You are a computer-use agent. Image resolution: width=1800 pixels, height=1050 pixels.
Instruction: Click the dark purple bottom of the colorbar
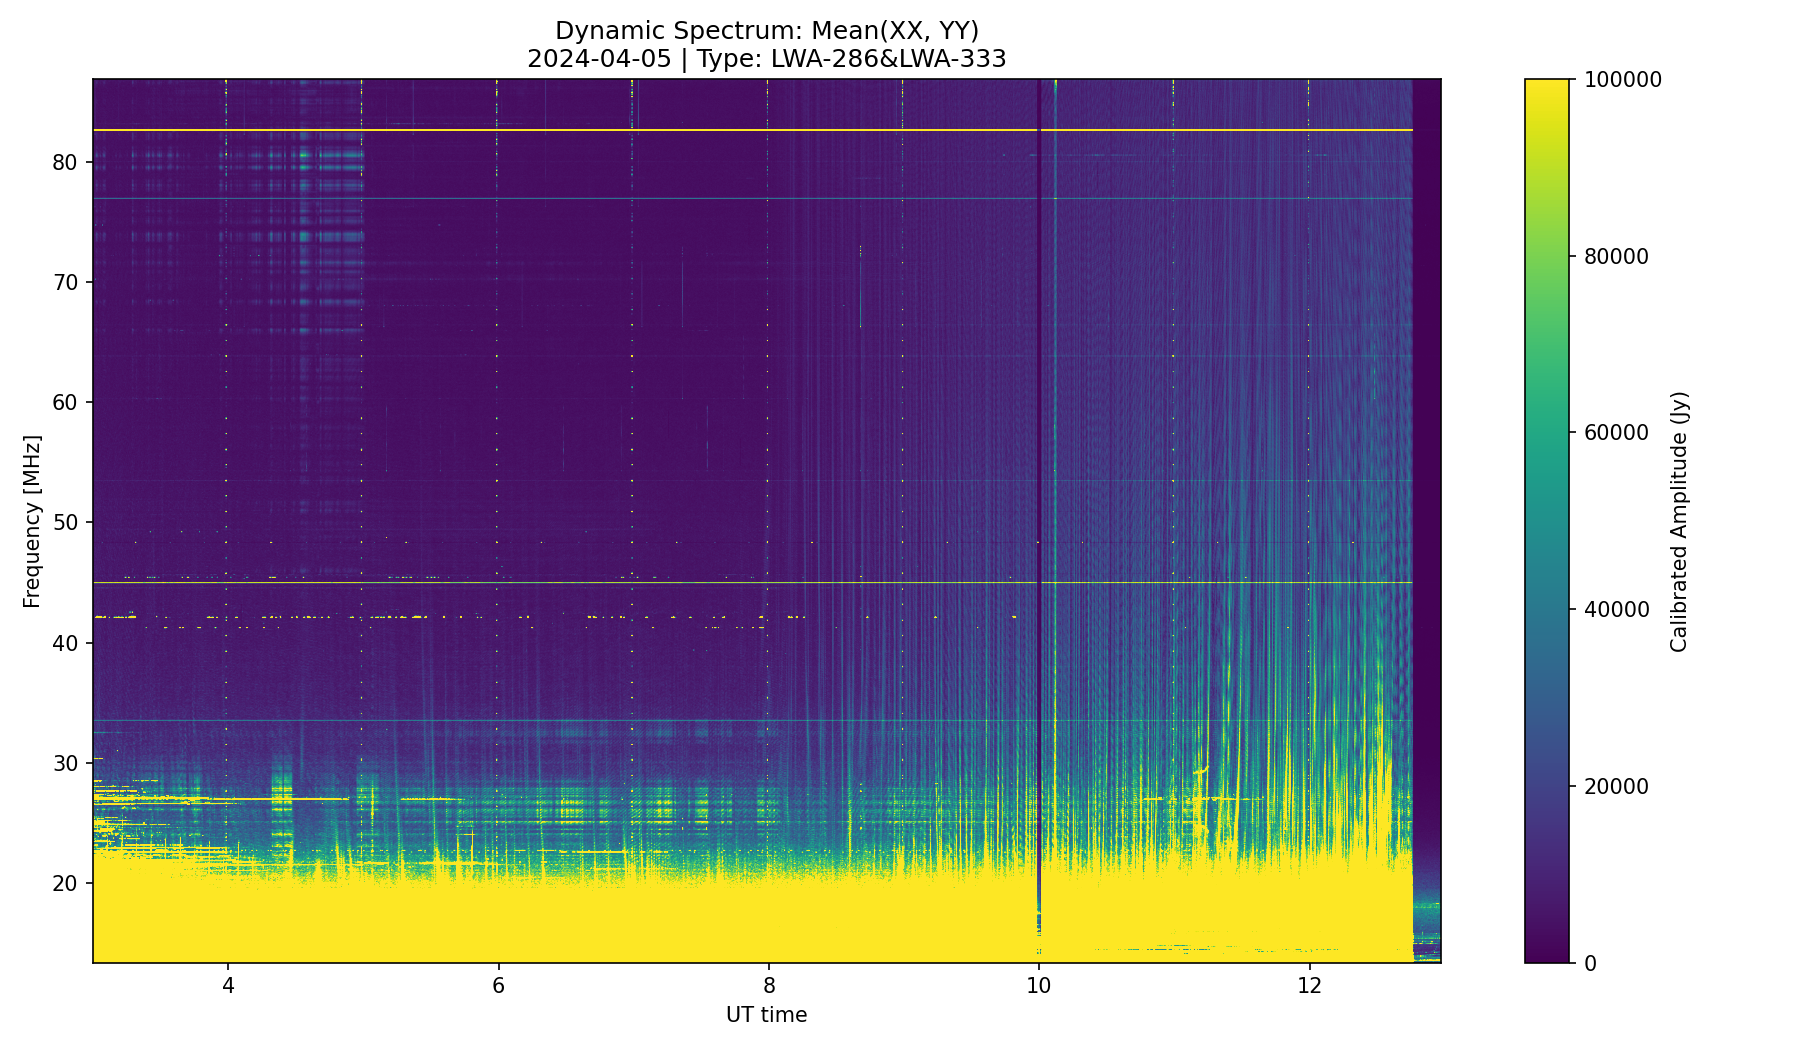tap(1546, 956)
